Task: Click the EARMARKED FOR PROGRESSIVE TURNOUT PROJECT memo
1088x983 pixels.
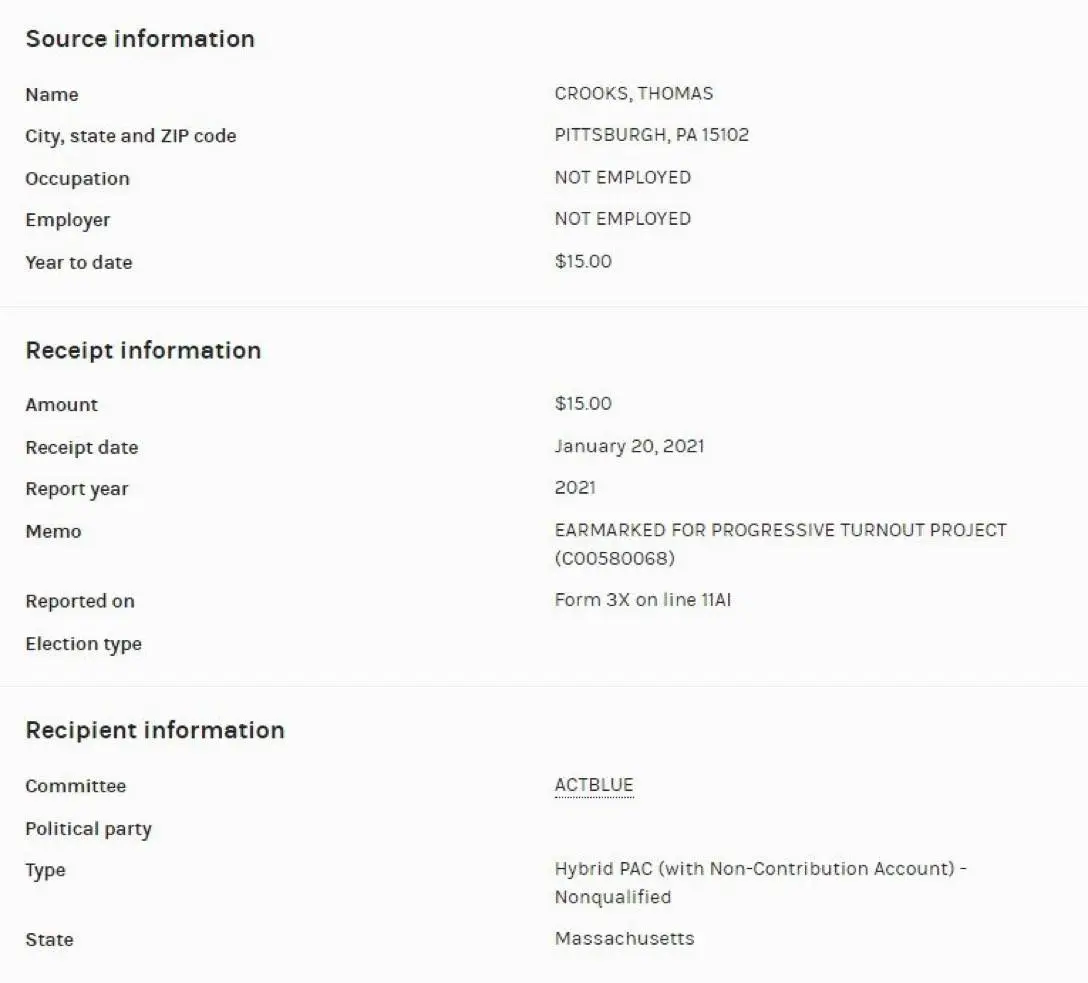Action: [780, 530]
